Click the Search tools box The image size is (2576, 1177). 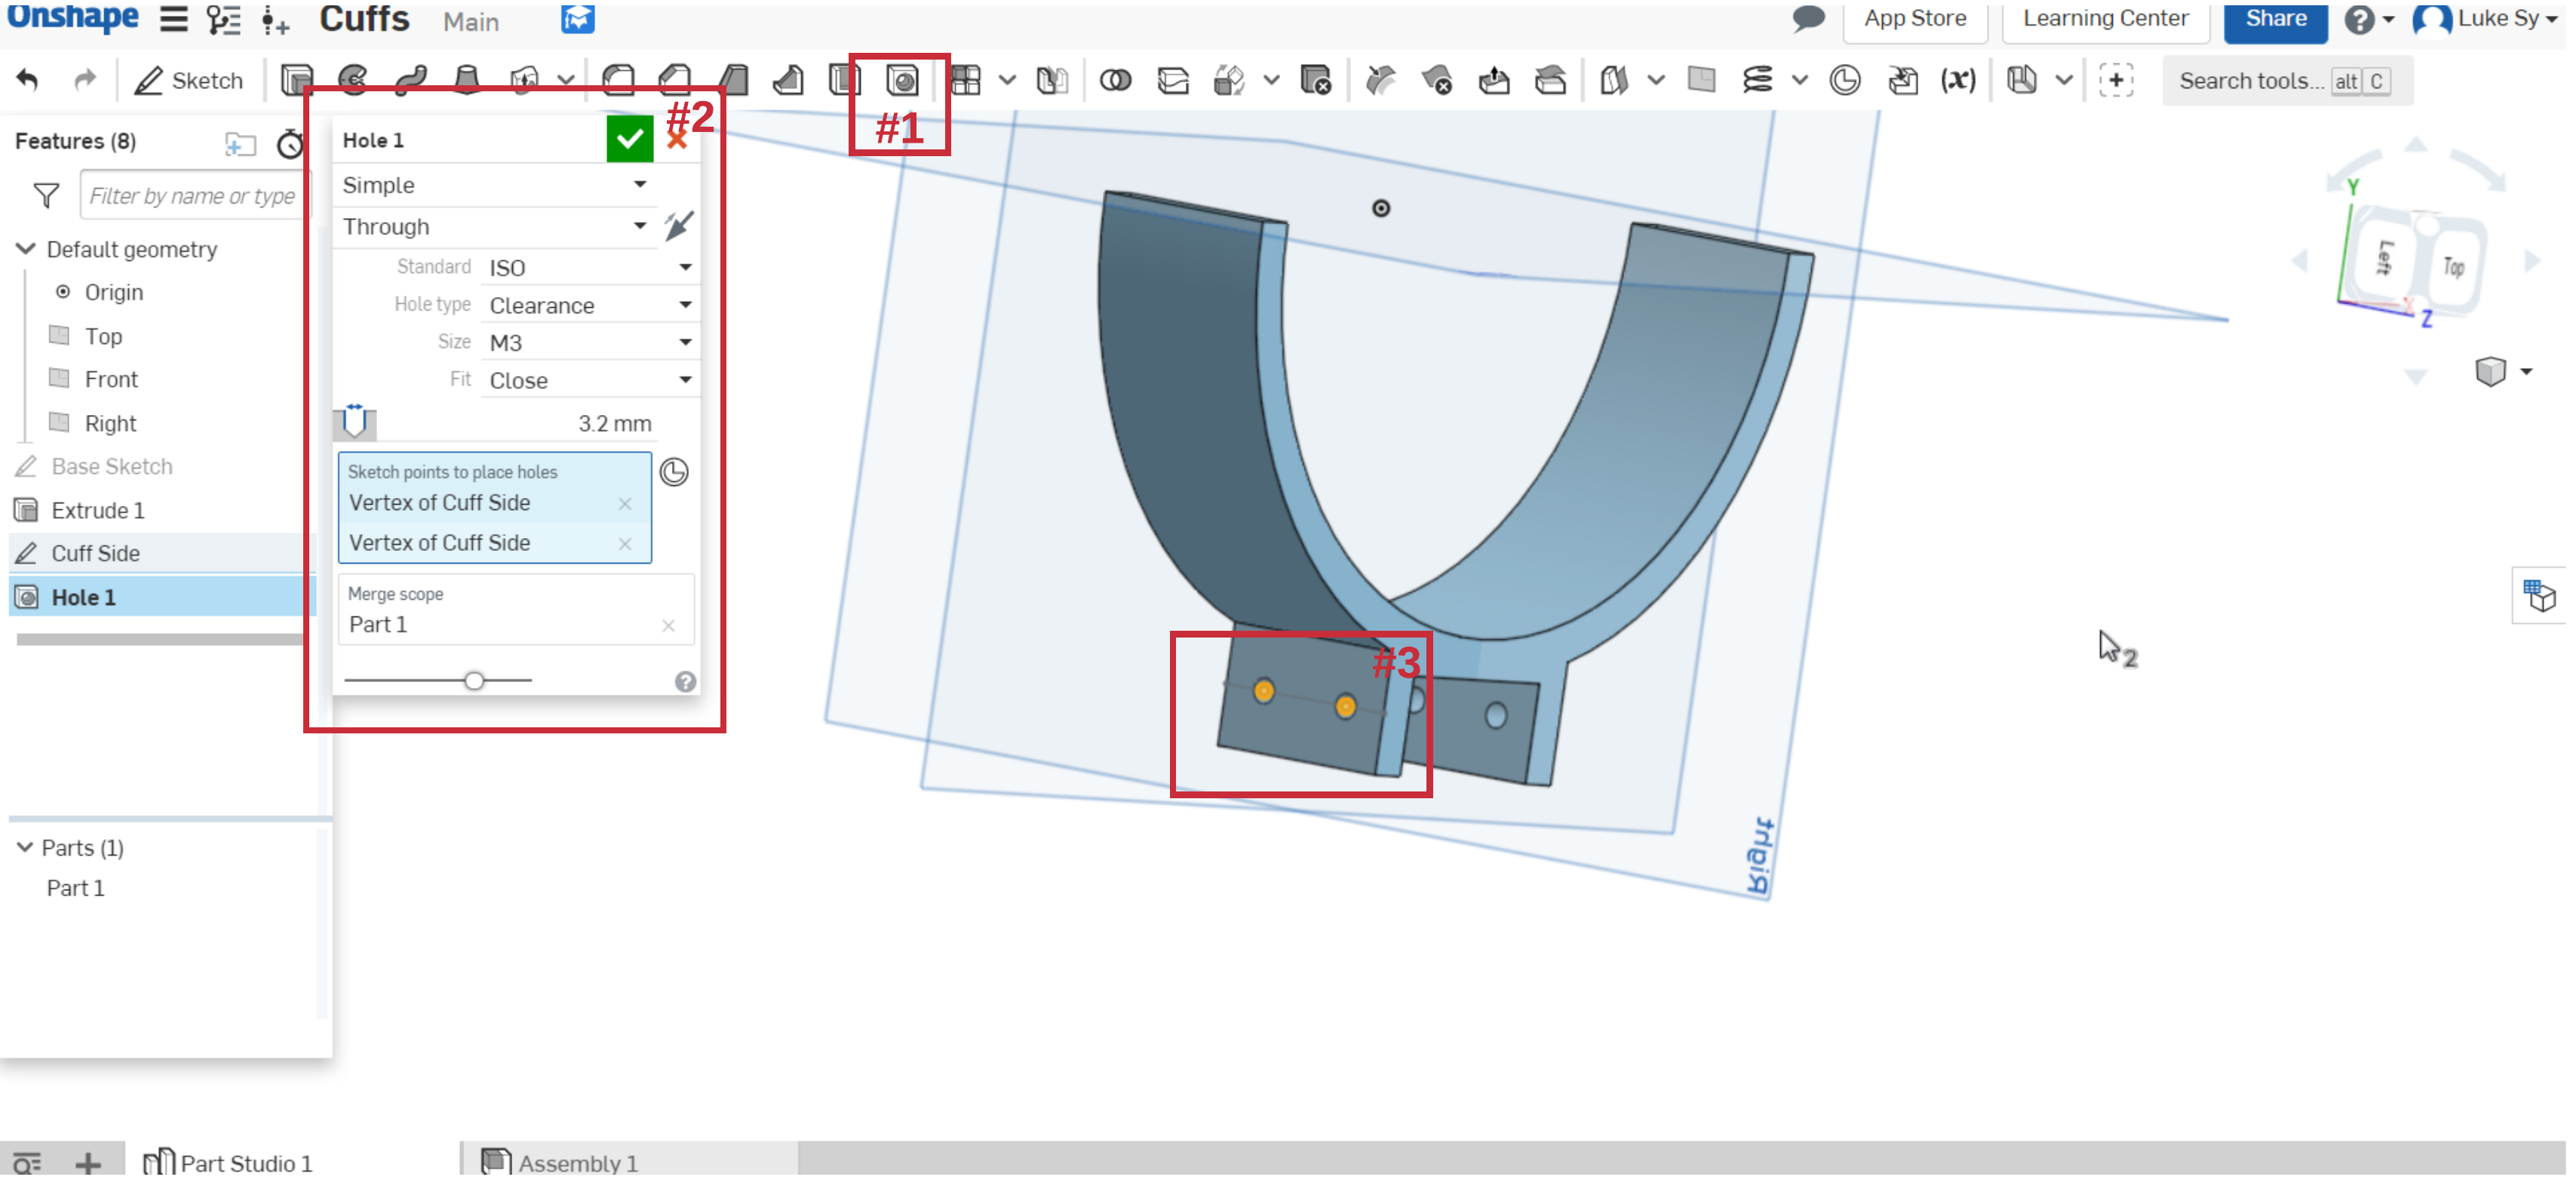pos(2287,81)
